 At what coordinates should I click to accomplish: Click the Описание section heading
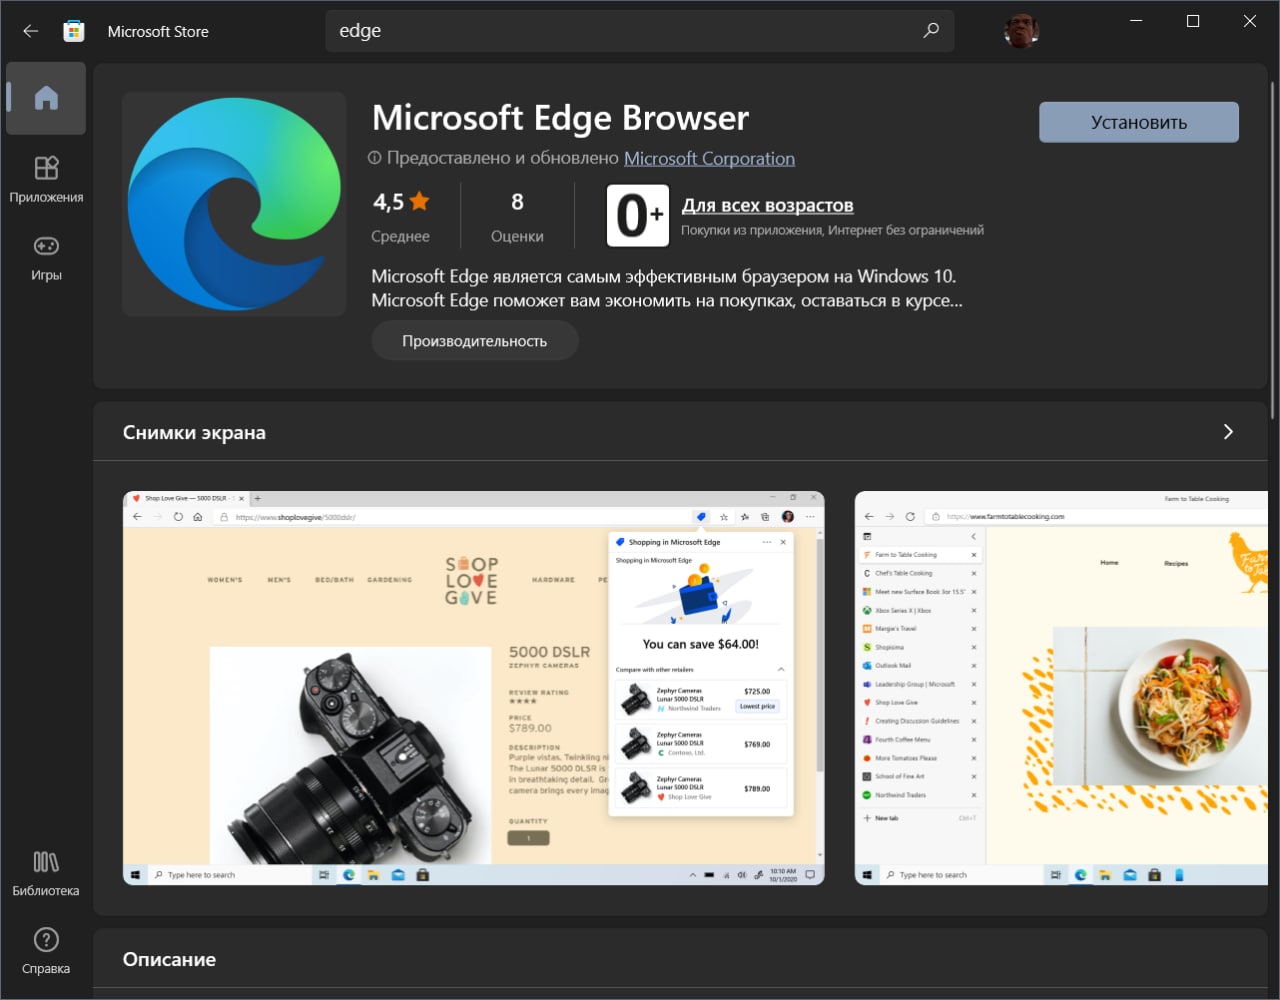point(169,959)
